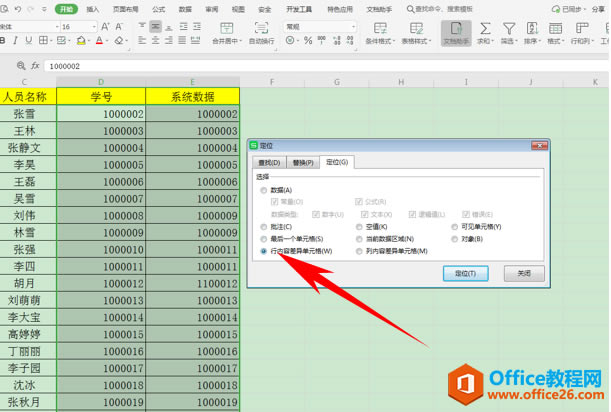Click the 表格样式 table style icon
This screenshot has height=412, width=611.
418,28
